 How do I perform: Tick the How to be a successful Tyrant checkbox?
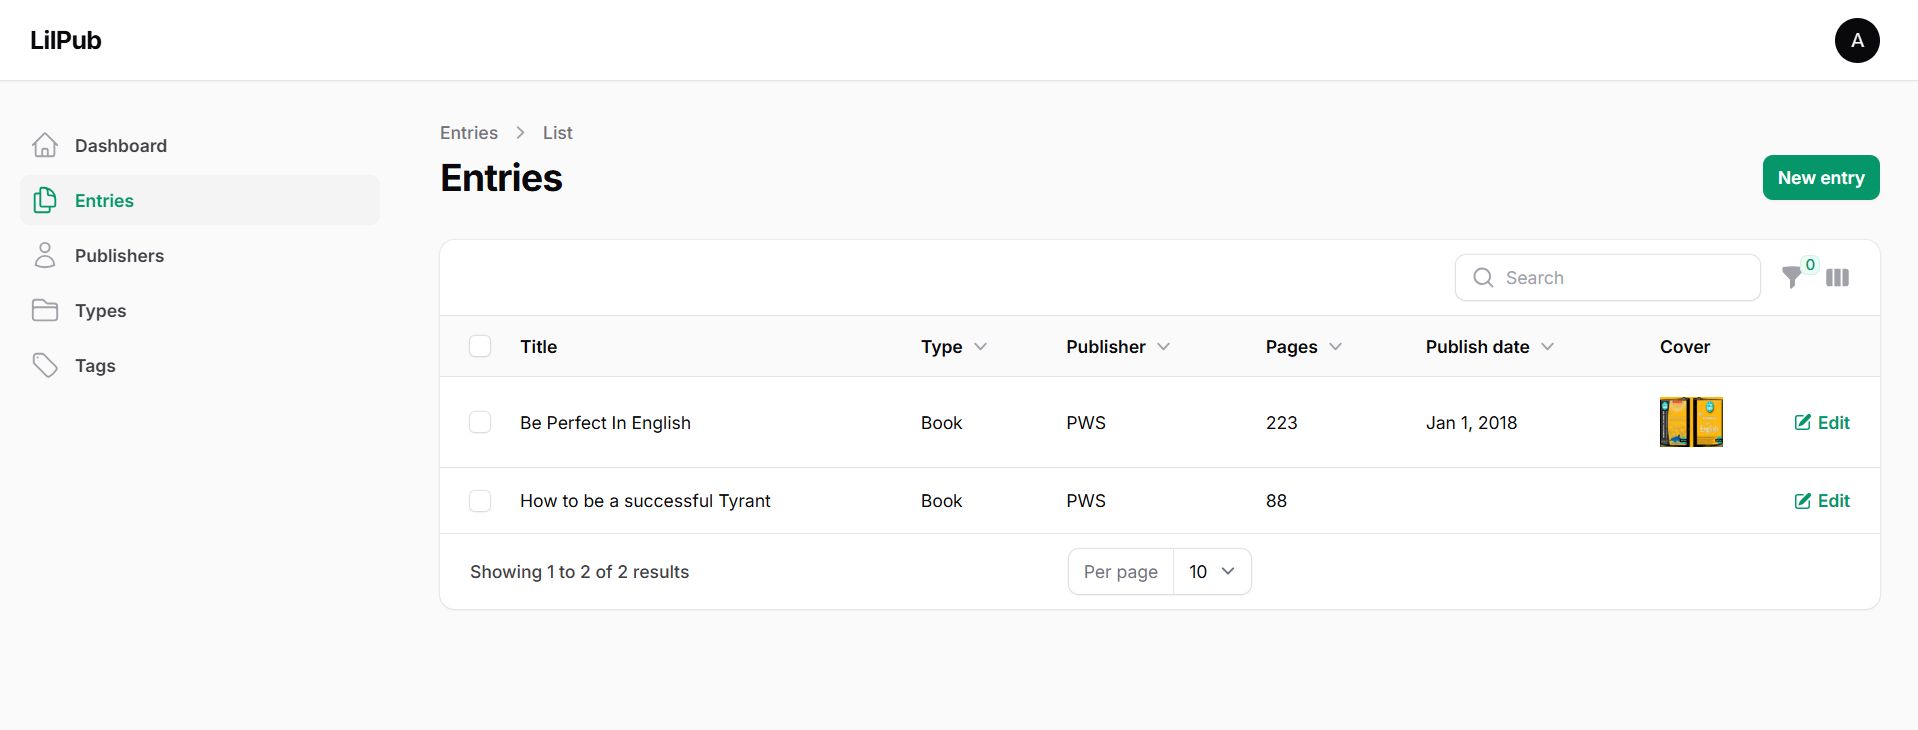pos(480,501)
